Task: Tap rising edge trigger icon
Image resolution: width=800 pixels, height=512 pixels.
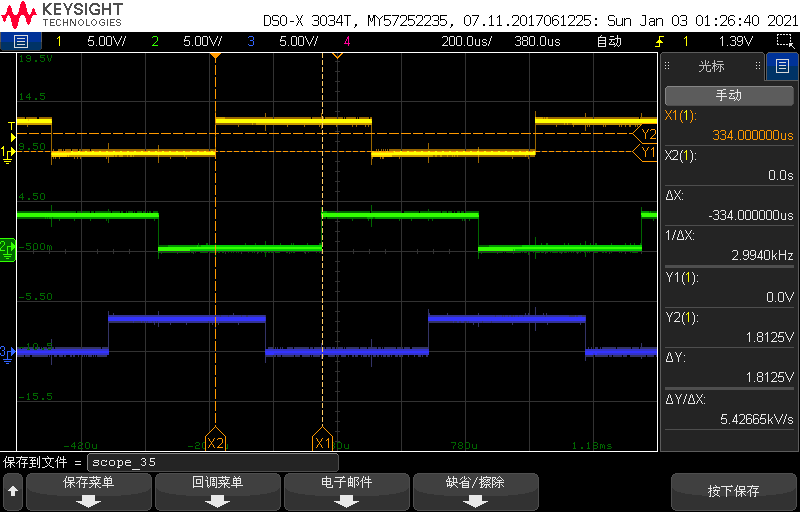Action: click(659, 41)
